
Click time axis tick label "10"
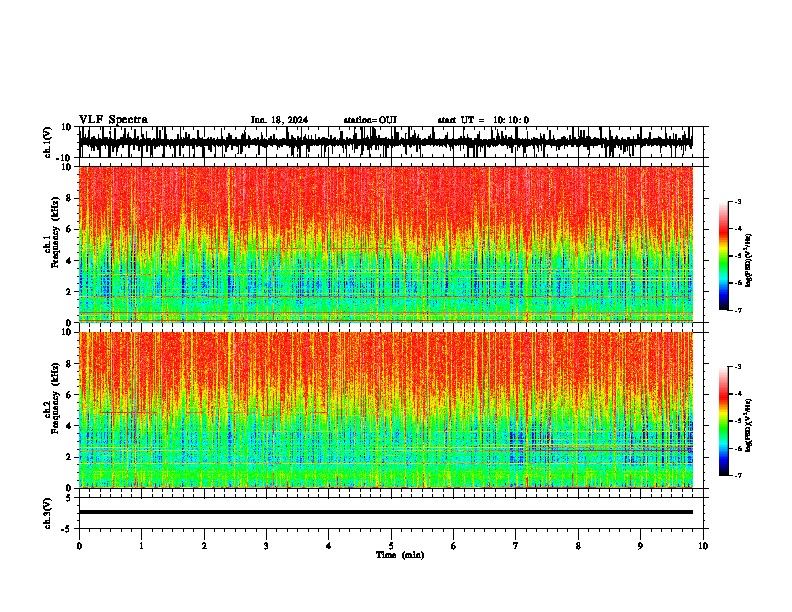[x=703, y=546]
